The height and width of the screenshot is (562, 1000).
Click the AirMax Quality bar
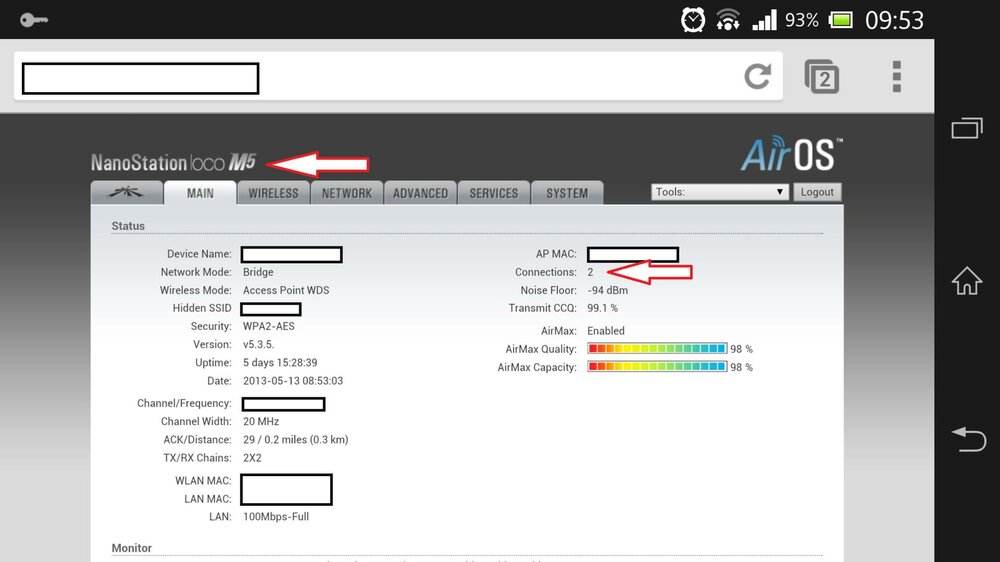click(657, 348)
